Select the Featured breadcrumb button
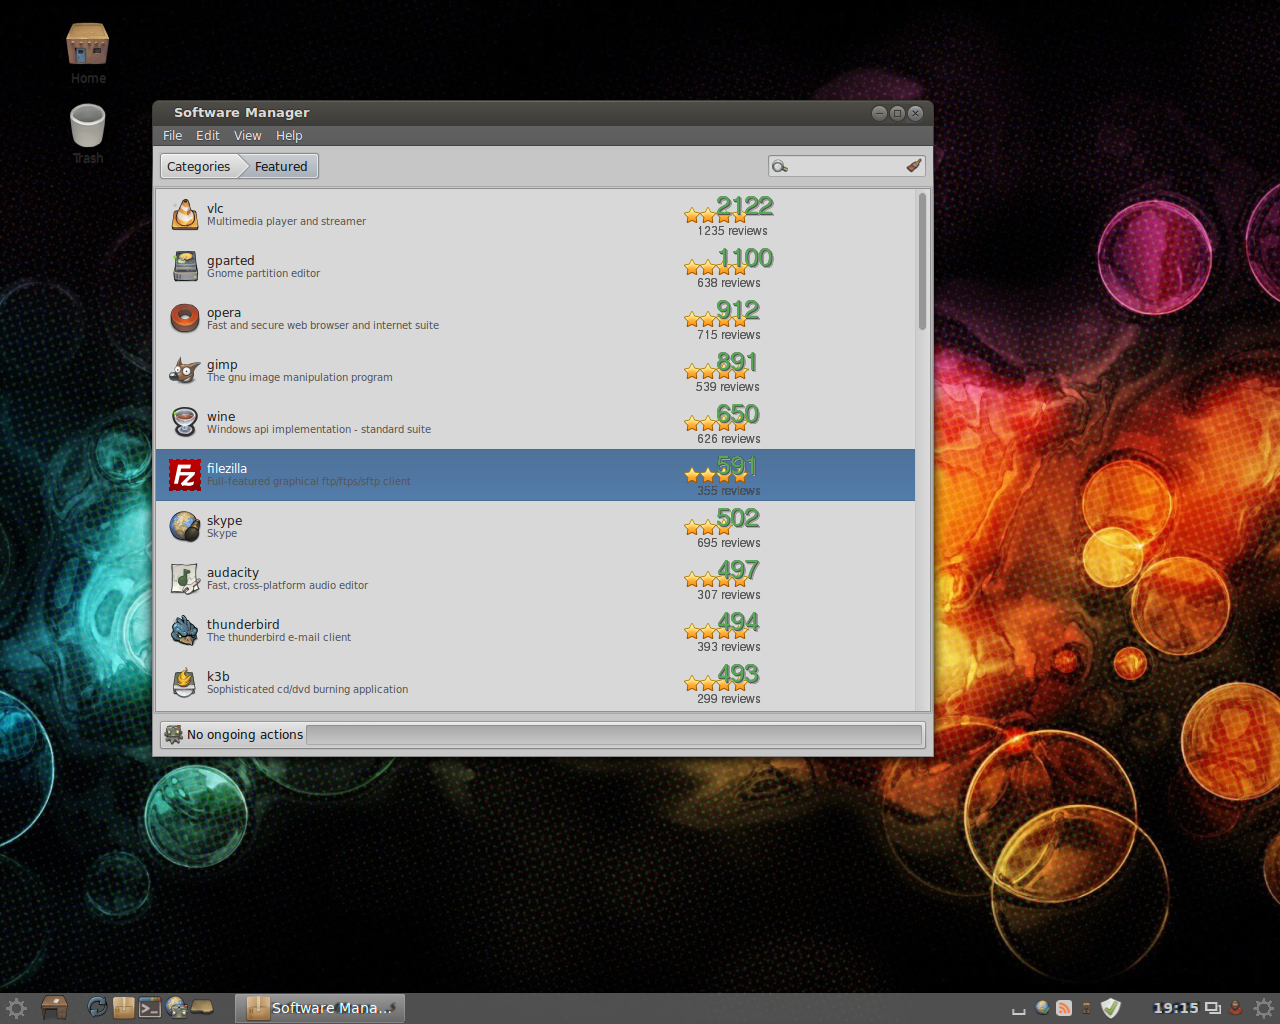The height and width of the screenshot is (1024, 1280). tap(281, 166)
